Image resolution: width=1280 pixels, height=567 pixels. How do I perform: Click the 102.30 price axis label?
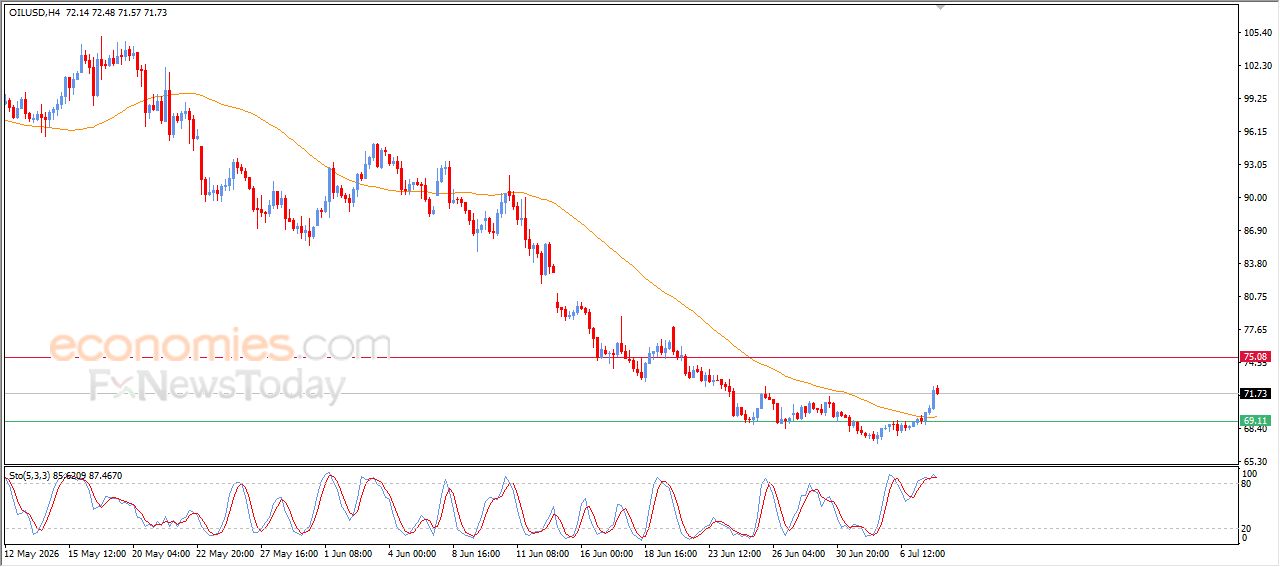1257,66
